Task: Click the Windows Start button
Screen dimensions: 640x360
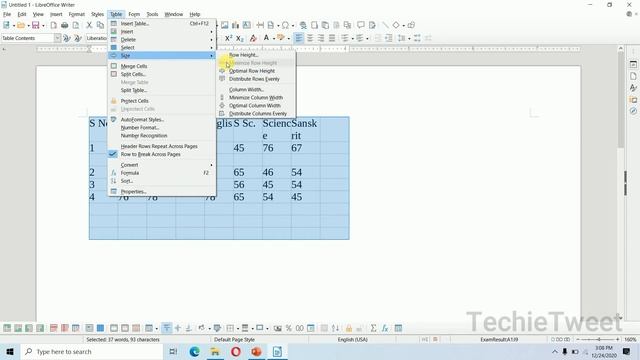Action: (x=10, y=351)
